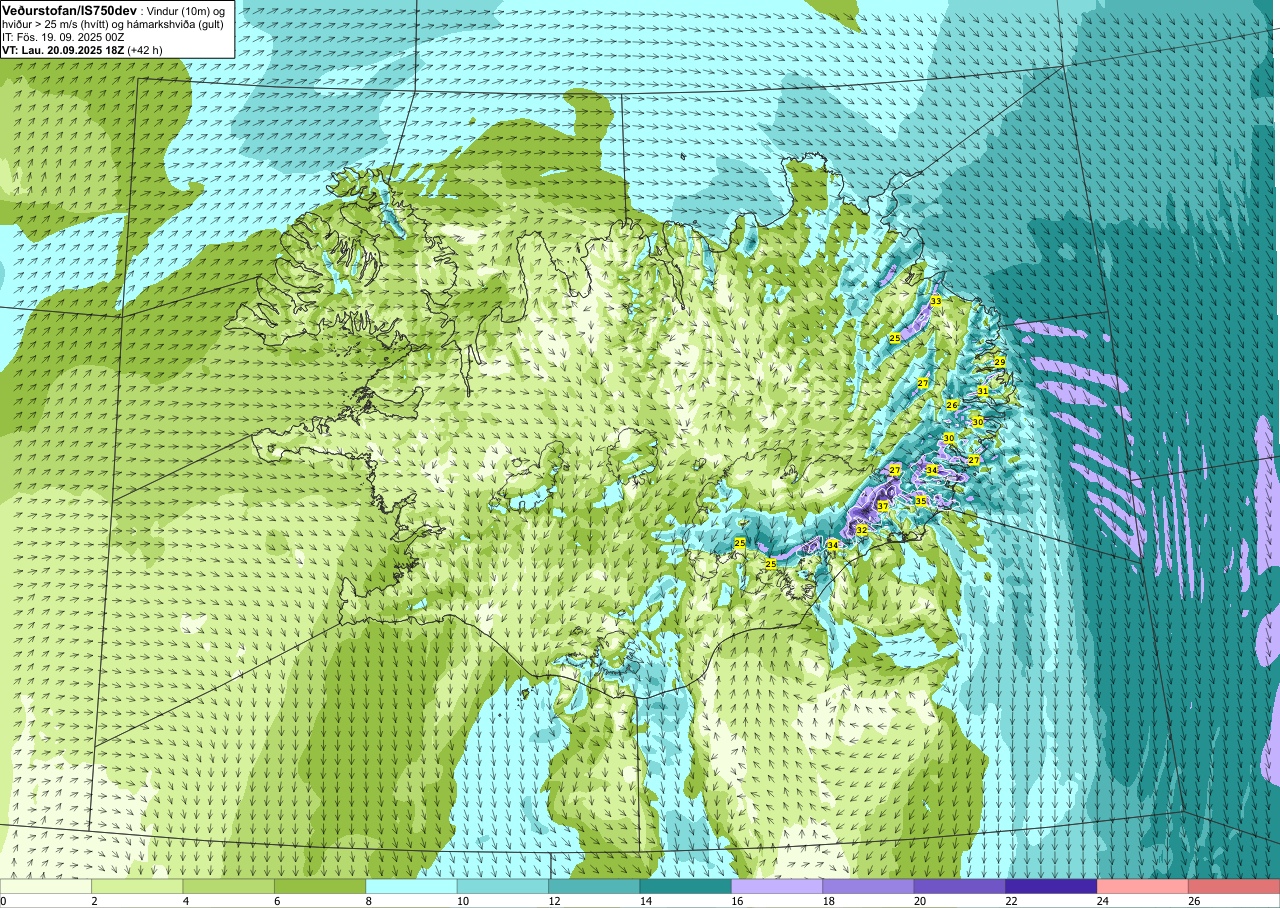Image resolution: width=1280 pixels, height=908 pixels.
Task: Select the 12–14 m/s legend color
Action: pos(594,886)
